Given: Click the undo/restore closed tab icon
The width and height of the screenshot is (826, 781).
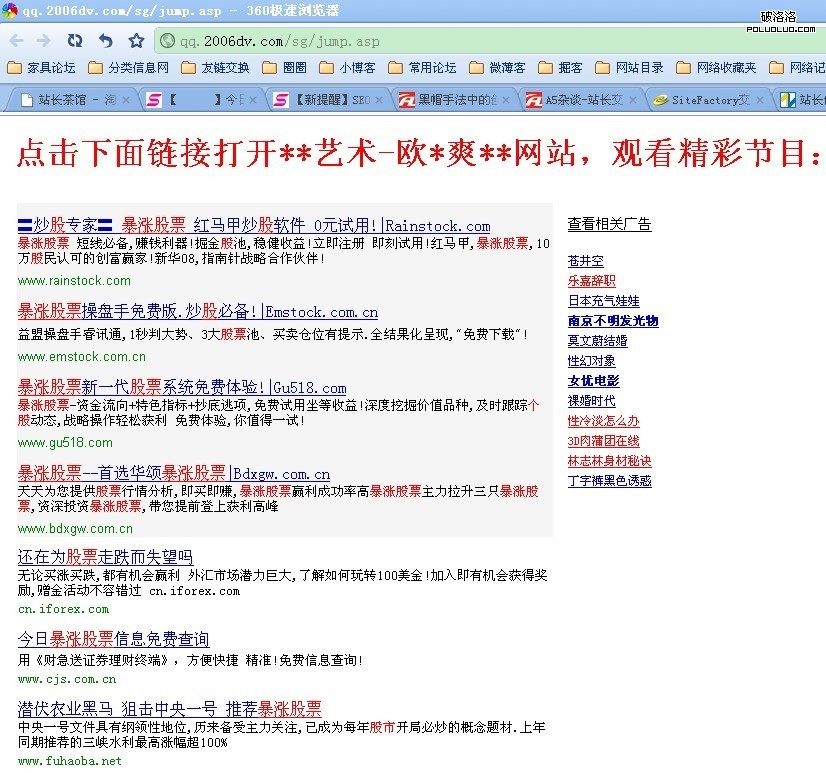Looking at the screenshot, I should pos(105,41).
